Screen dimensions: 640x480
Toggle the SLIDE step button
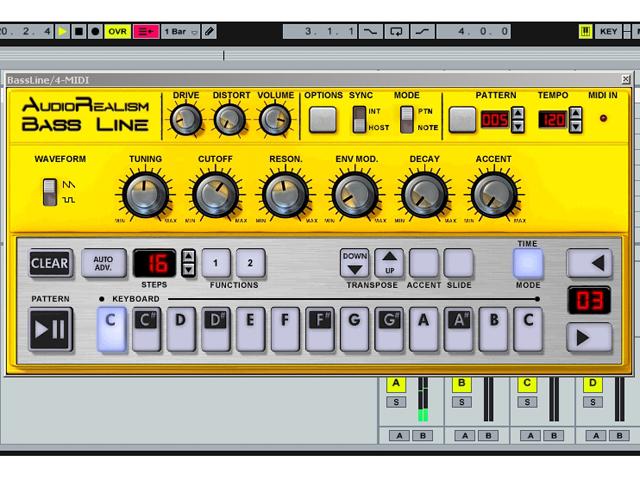[459, 263]
